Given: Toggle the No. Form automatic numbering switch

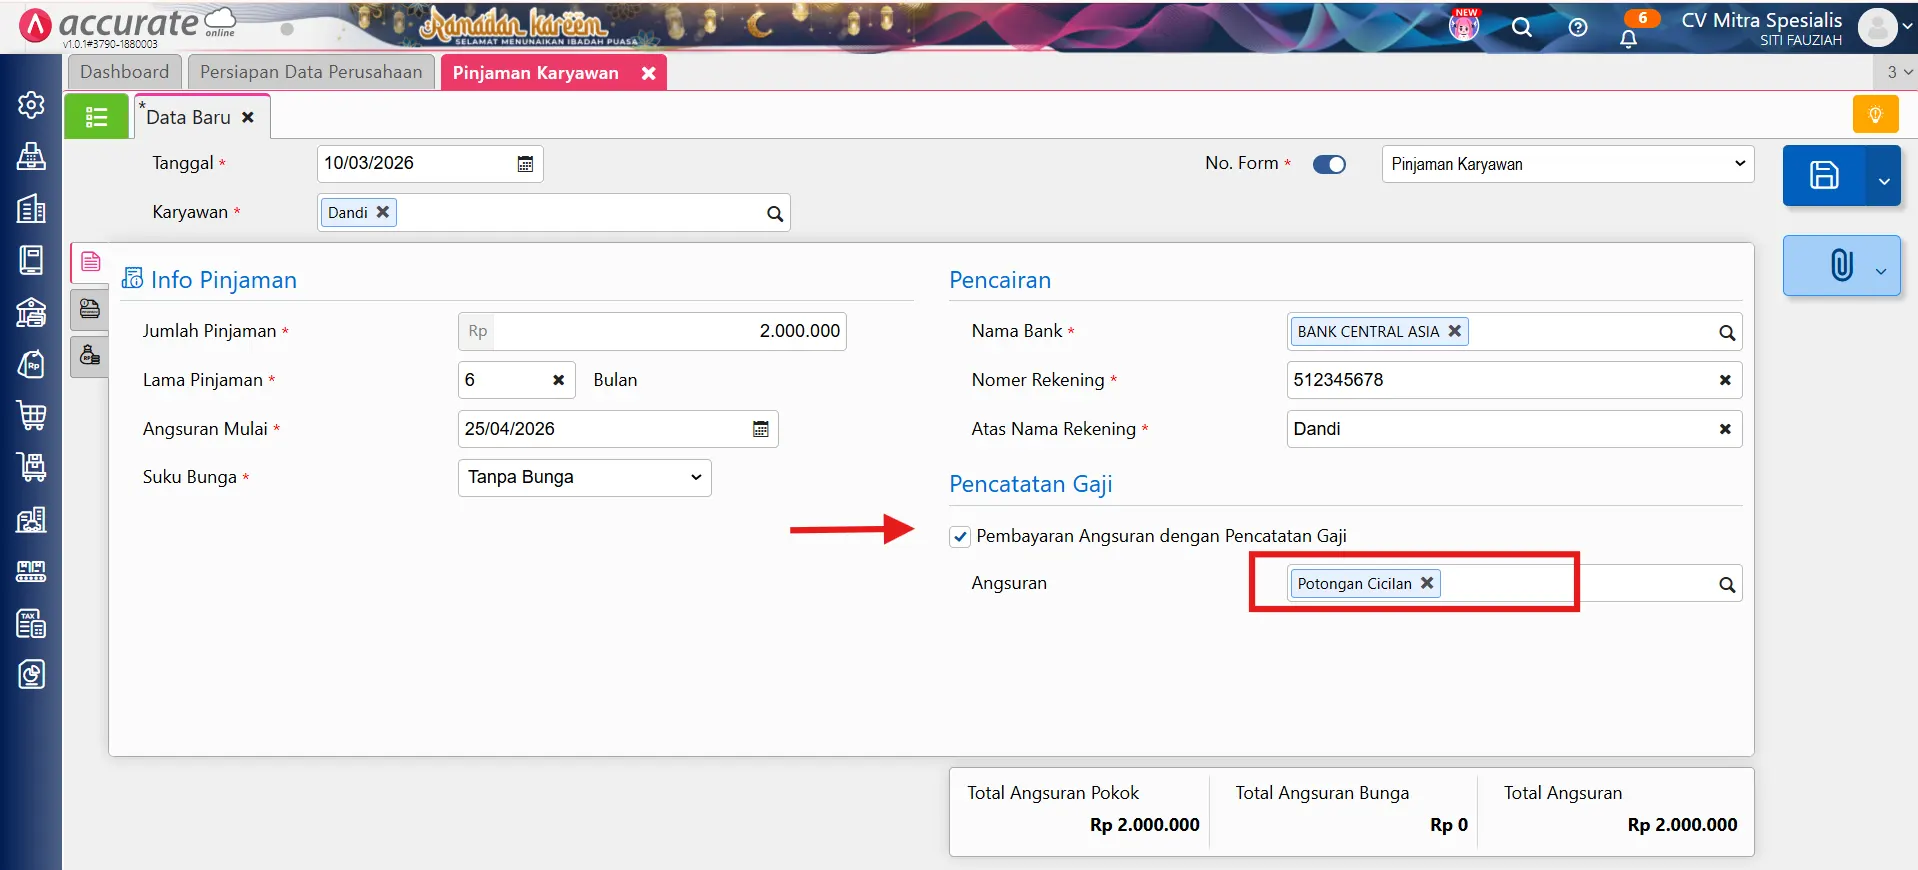Looking at the screenshot, I should click(x=1329, y=164).
